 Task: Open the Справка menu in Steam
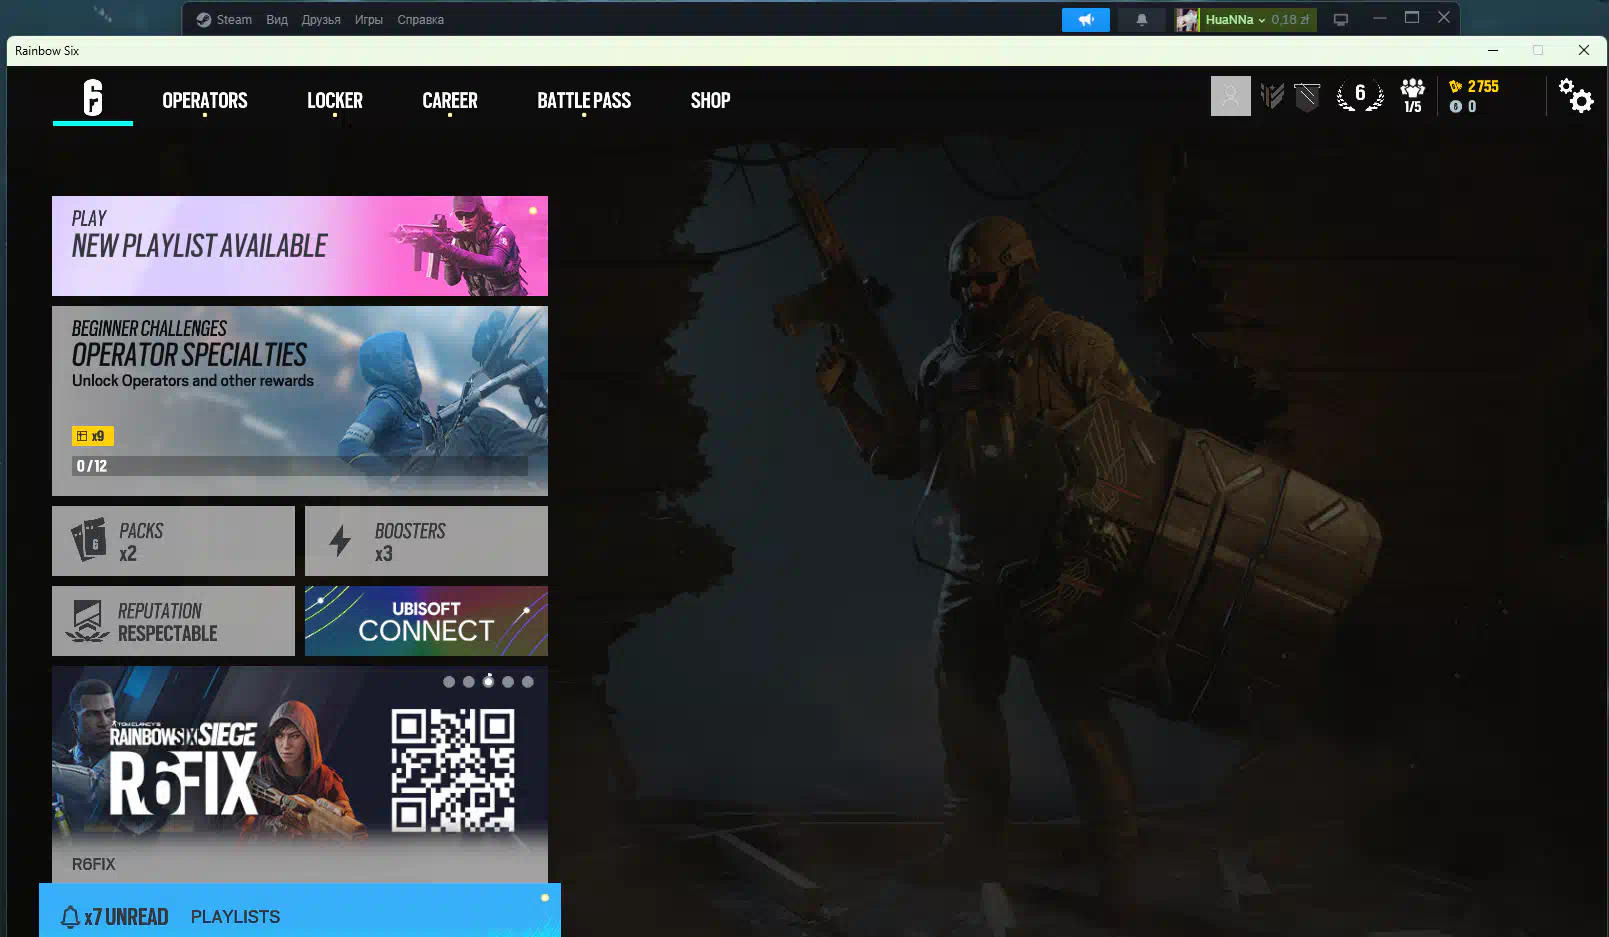pyautogui.click(x=420, y=19)
